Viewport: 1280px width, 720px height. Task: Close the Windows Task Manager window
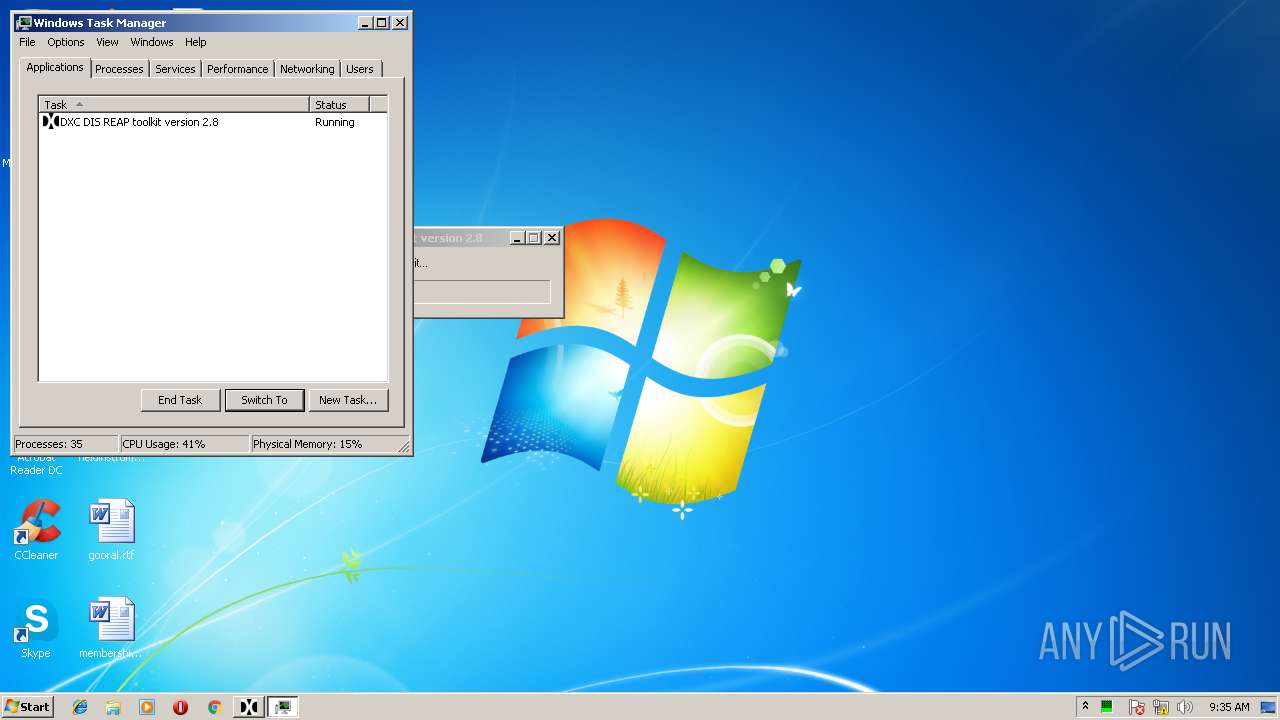[400, 22]
